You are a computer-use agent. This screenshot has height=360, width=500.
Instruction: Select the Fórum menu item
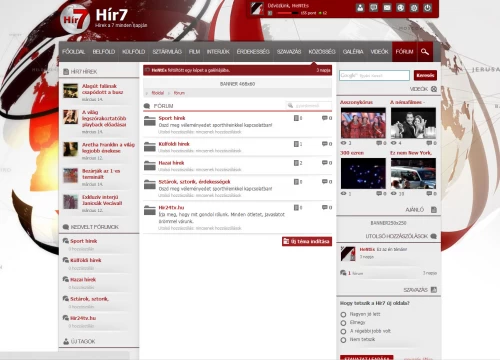coord(404,52)
